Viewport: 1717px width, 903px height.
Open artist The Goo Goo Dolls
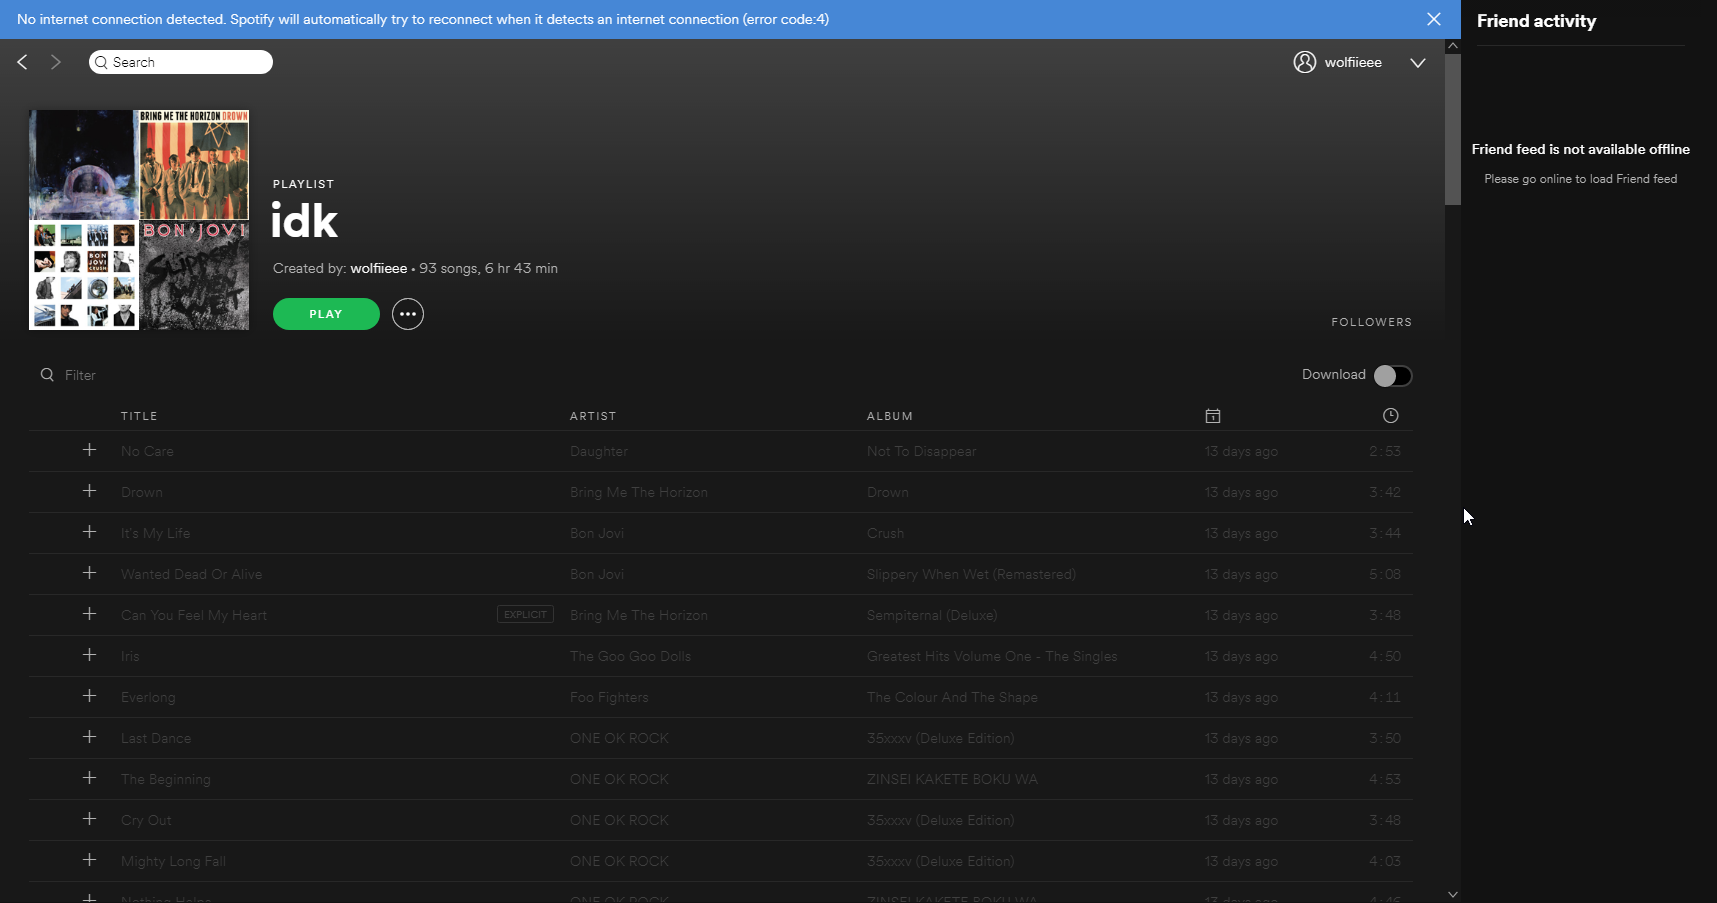(x=630, y=656)
